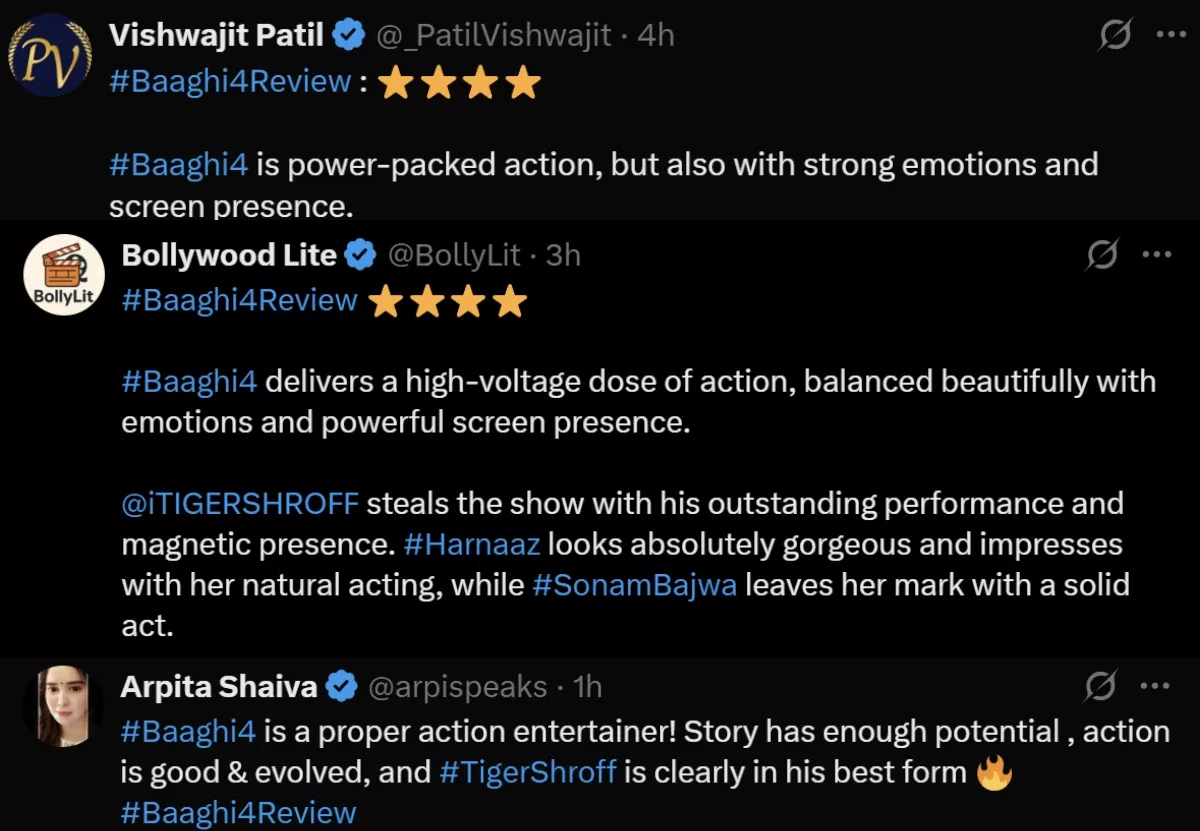The height and width of the screenshot is (831, 1200).
Task: Click the Bollywood Lite display name
Action: pyautogui.click(x=228, y=256)
